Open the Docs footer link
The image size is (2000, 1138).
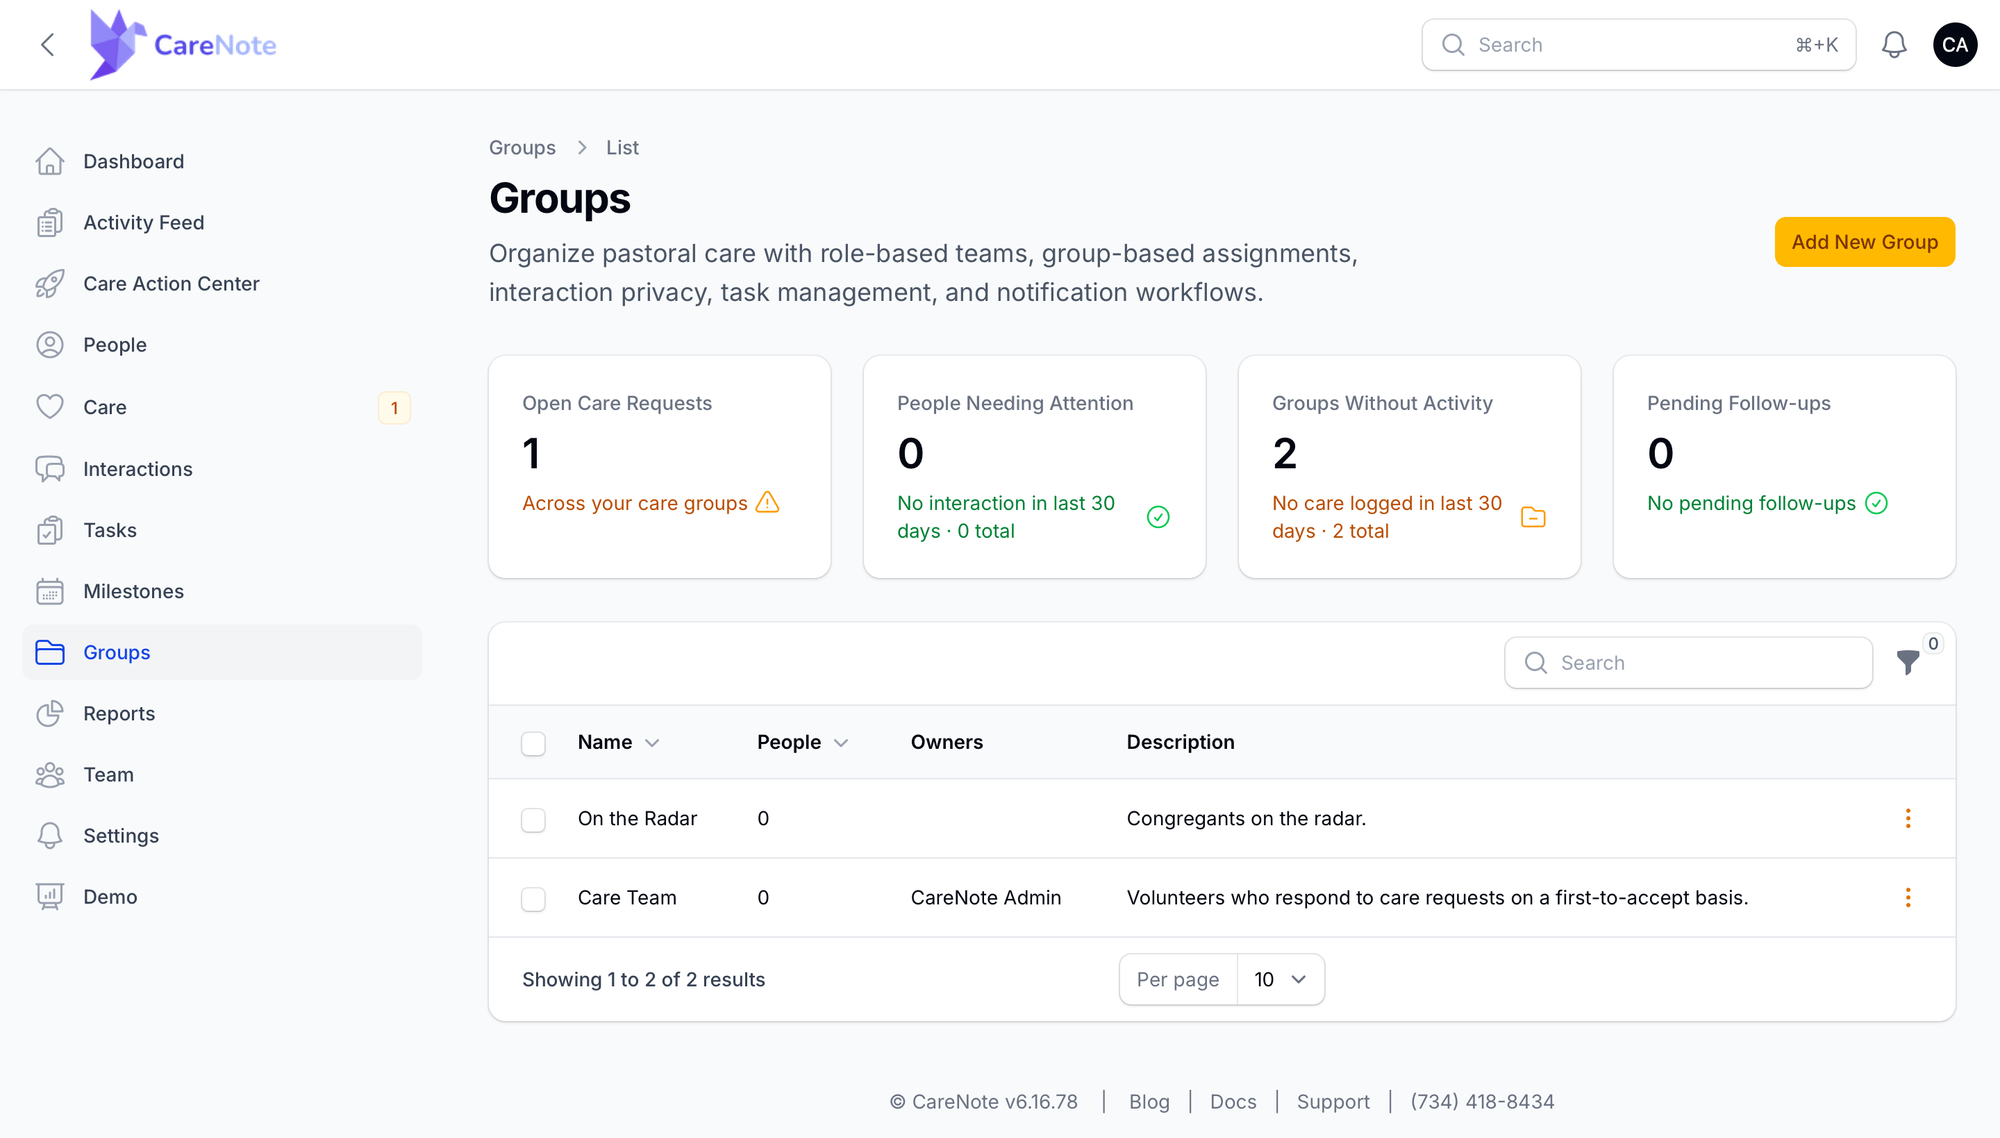coord(1233,1101)
